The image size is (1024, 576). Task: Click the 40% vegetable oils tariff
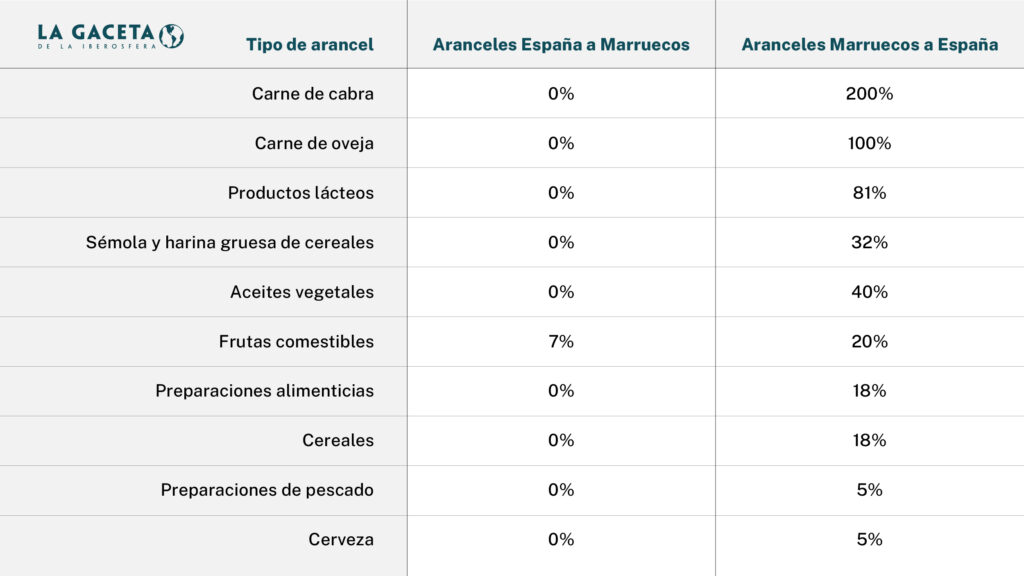pyautogui.click(x=869, y=292)
